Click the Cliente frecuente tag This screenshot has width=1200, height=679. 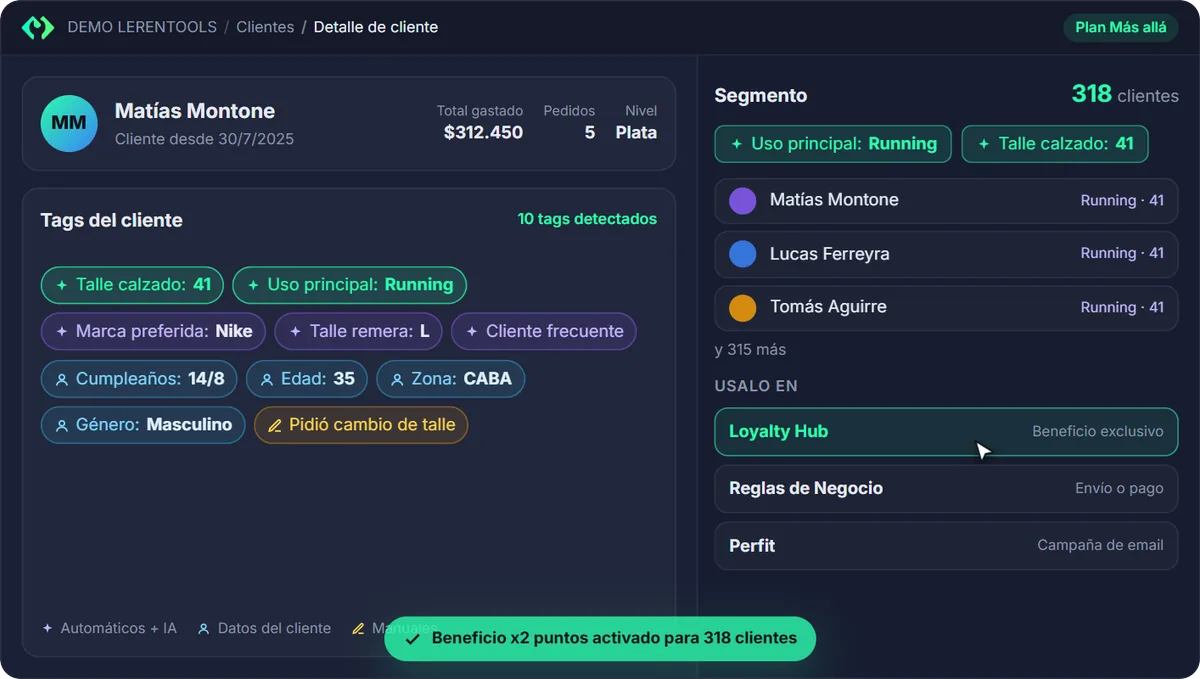coord(544,331)
